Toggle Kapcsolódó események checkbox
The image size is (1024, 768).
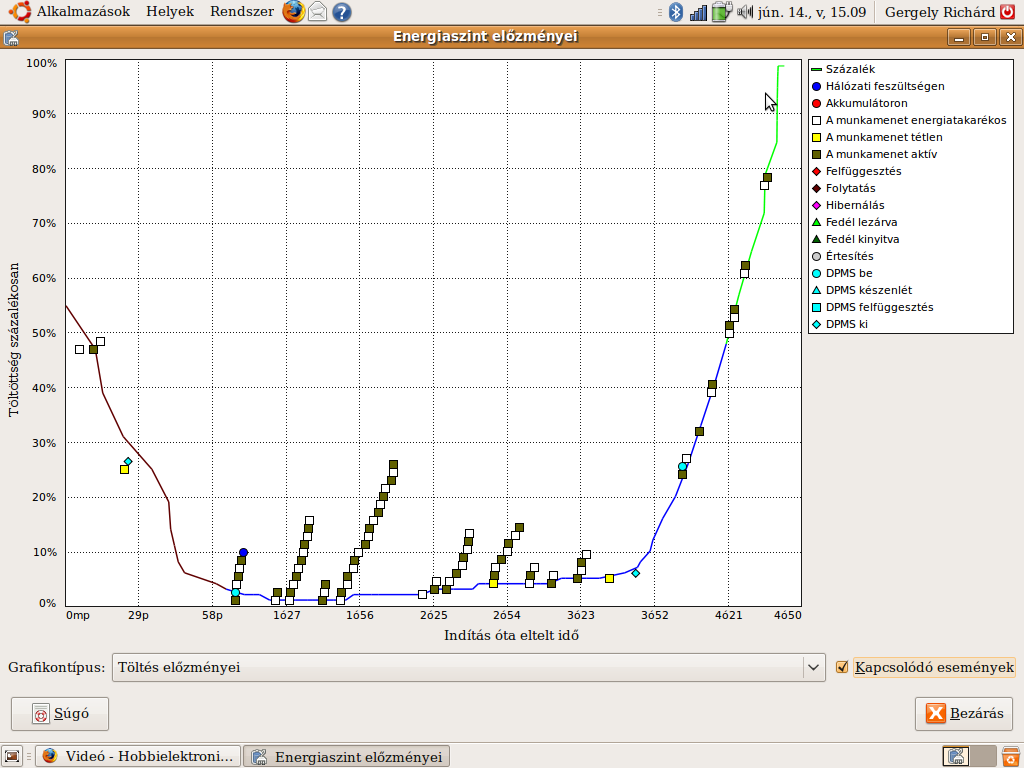click(x=842, y=667)
